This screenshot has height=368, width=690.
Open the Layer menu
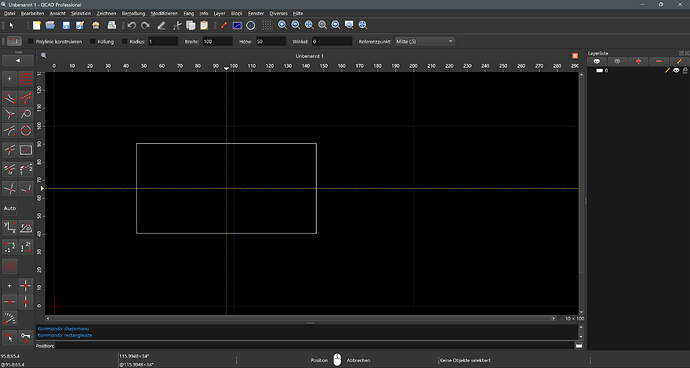[219, 13]
